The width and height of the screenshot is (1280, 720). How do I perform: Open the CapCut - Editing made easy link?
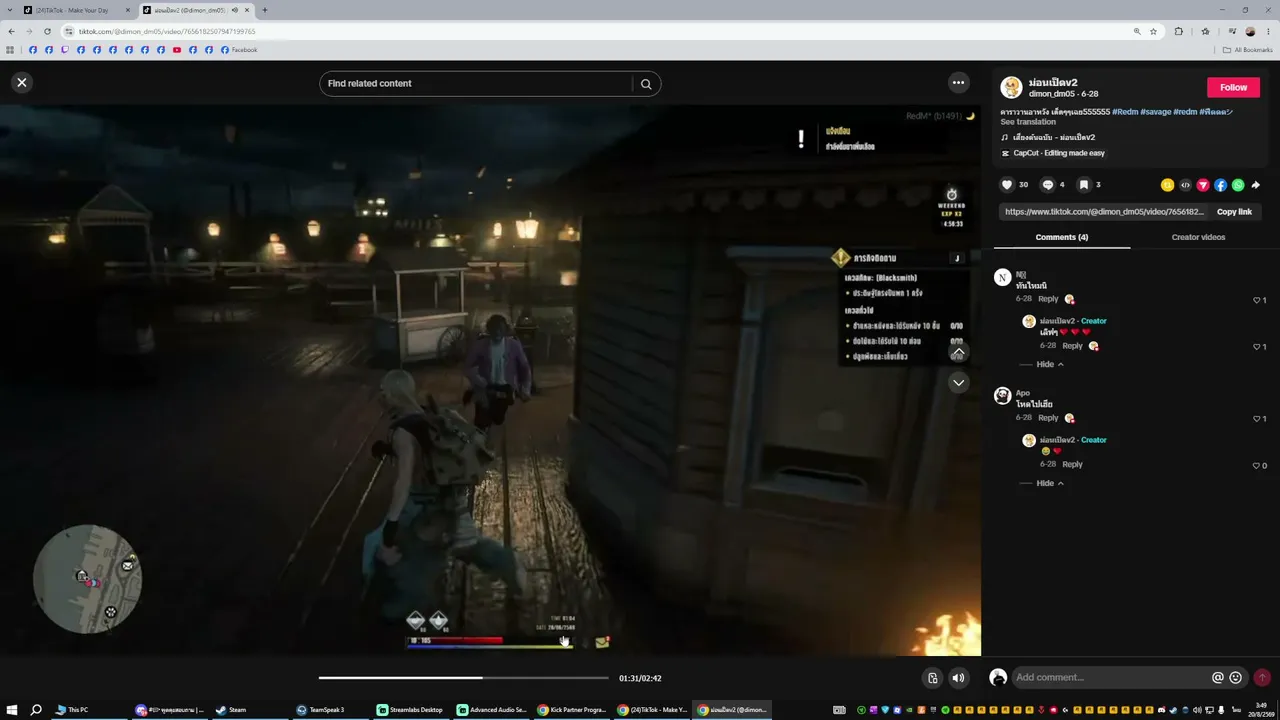pyautogui.click(x=1059, y=153)
